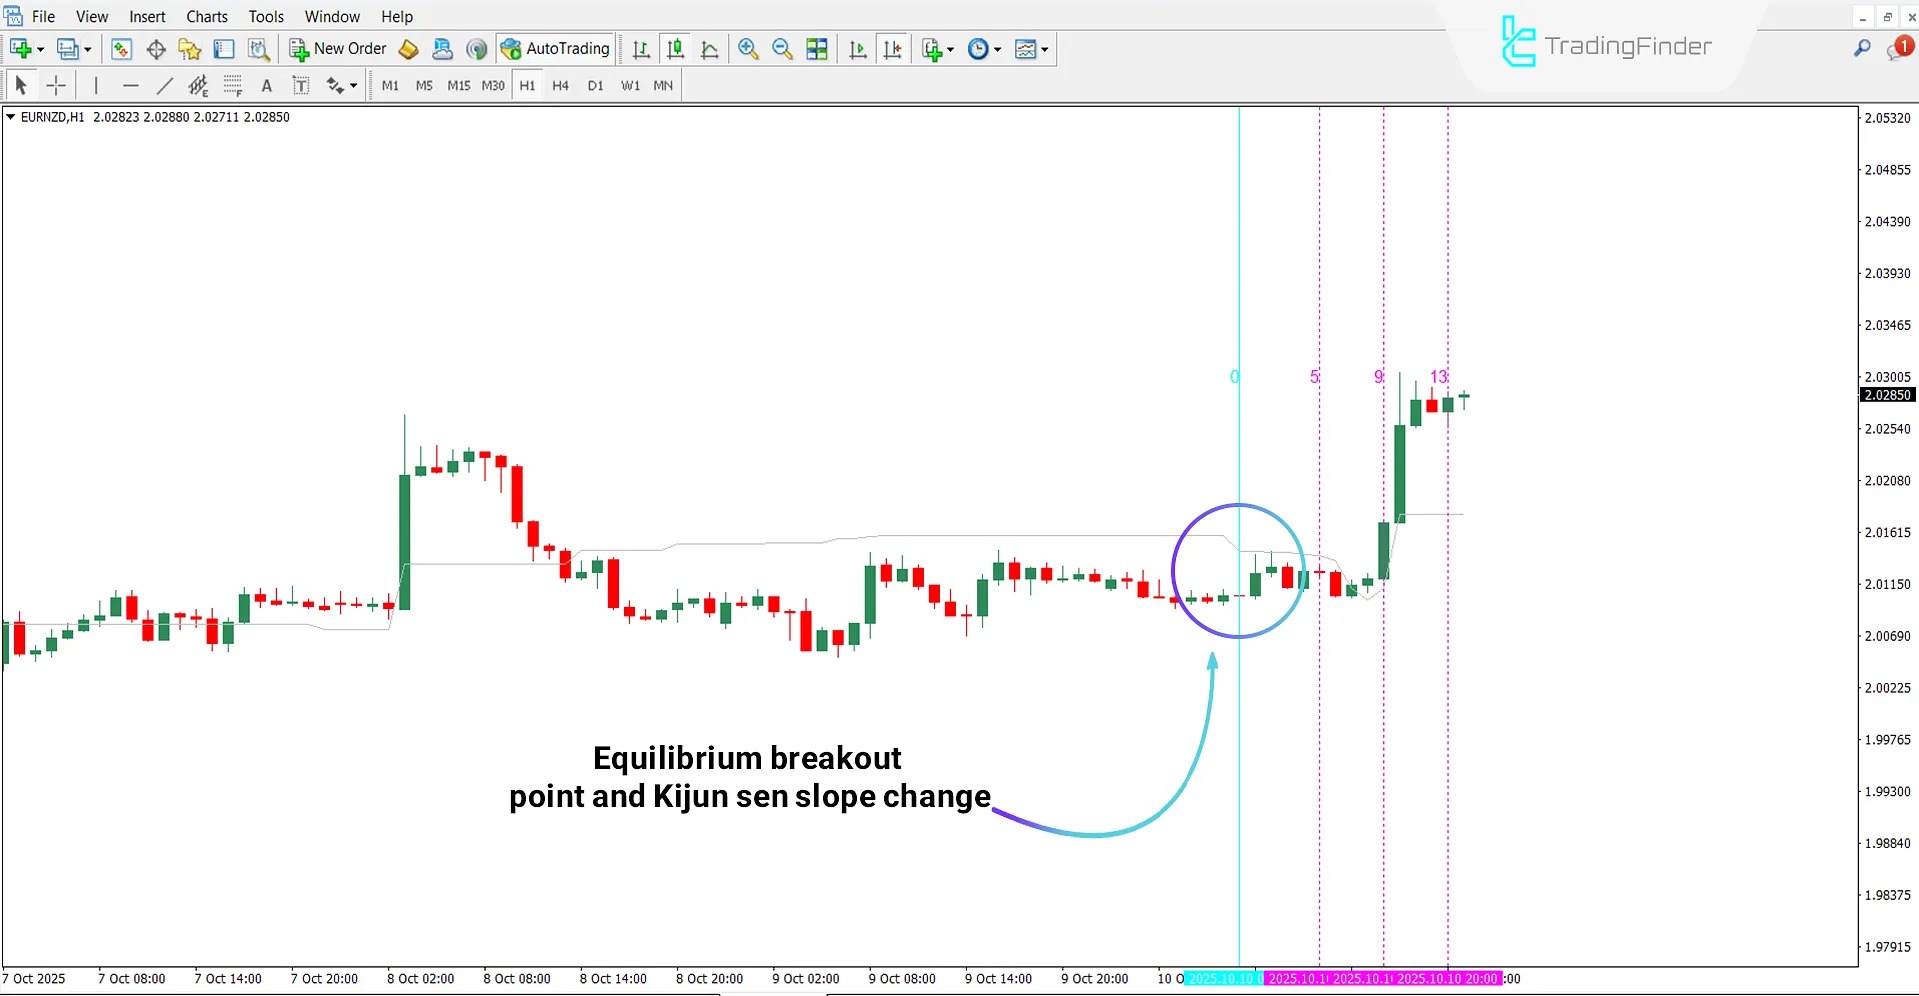Image resolution: width=1919 pixels, height=996 pixels.
Task: Toggle chart shift from right edge
Action: click(x=893, y=49)
